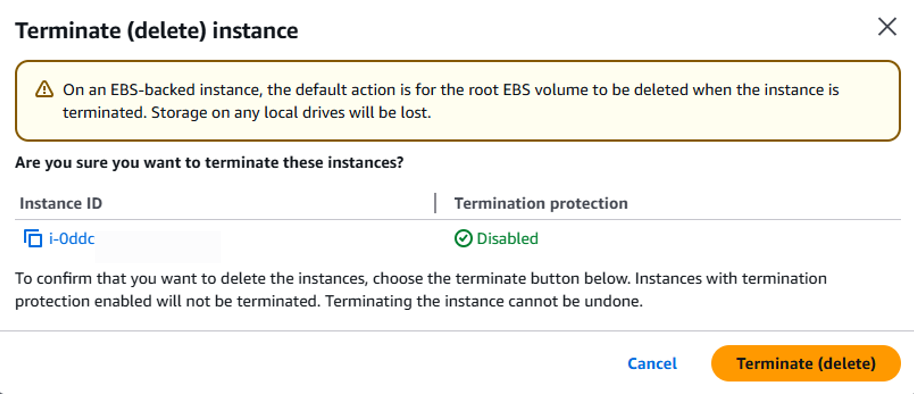Click the 'To confirm that you want' paragraph
The width and height of the screenshot is (914, 398).
[421, 290]
